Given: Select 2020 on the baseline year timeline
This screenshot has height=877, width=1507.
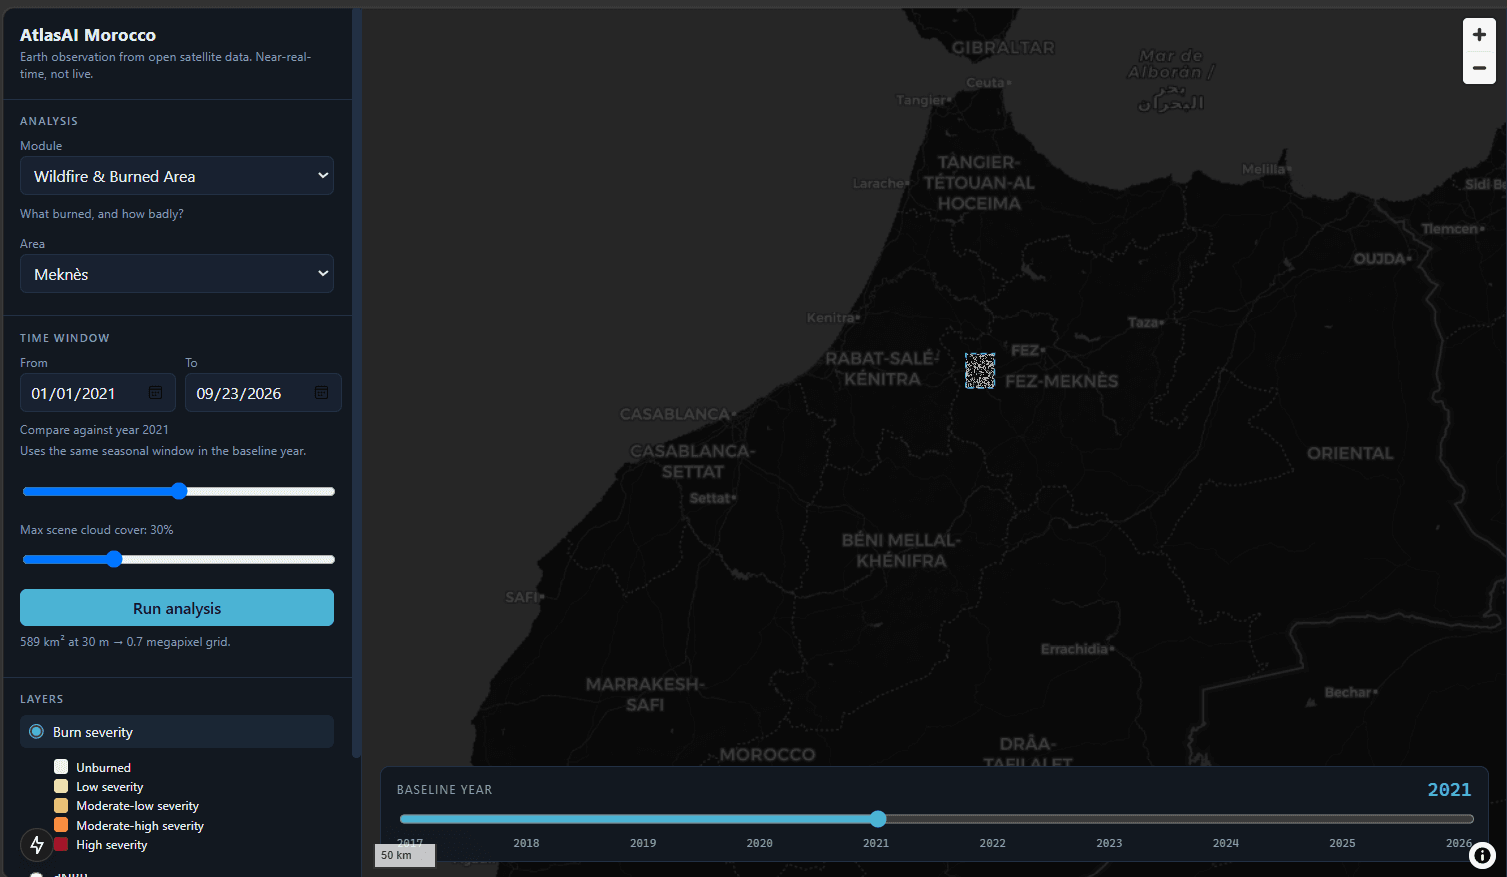Looking at the screenshot, I should (760, 843).
